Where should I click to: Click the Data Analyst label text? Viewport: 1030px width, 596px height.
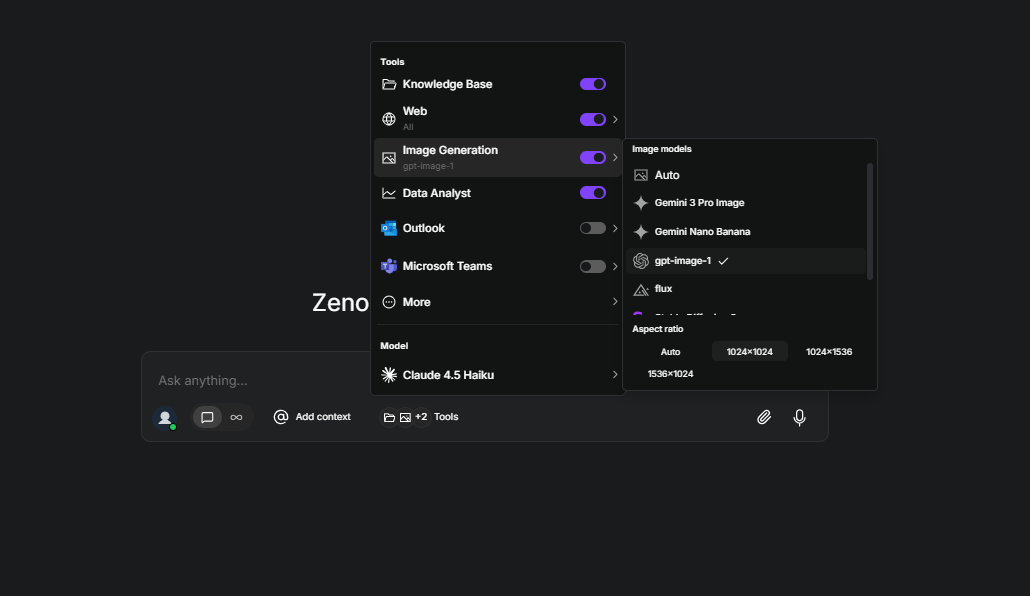[x=437, y=193]
